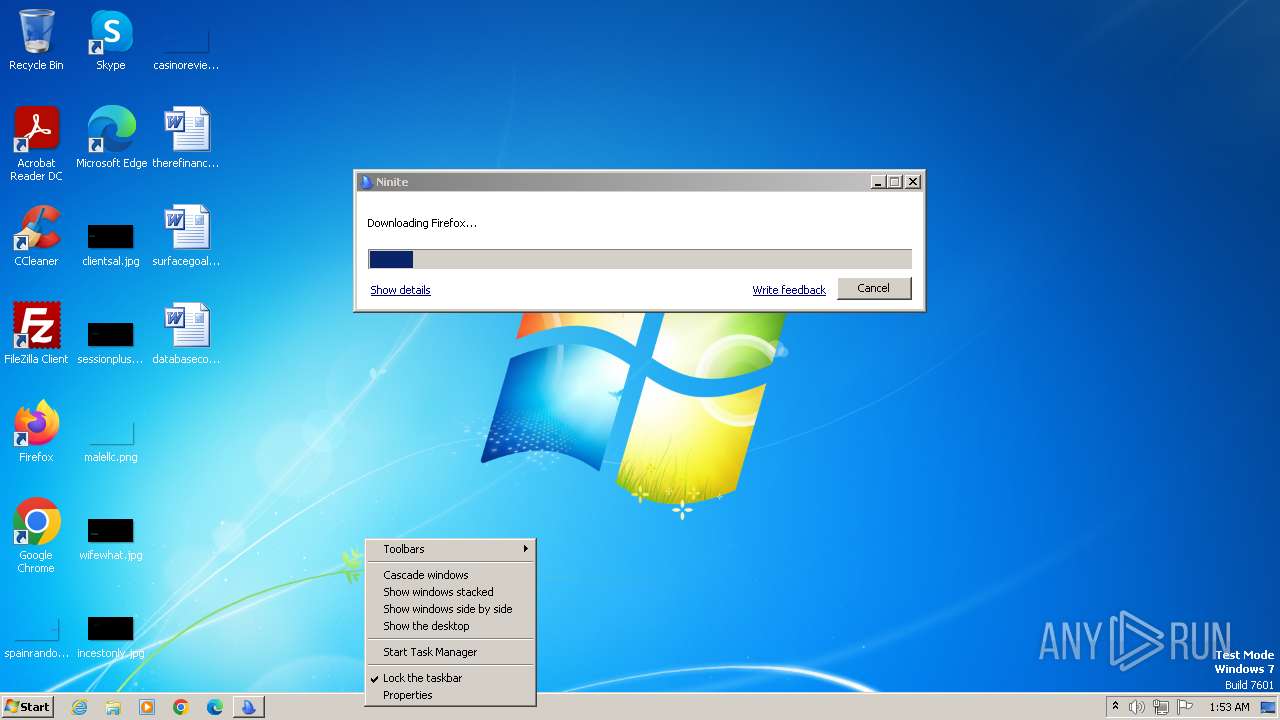This screenshot has width=1280, height=720.
Task: Click the network tray icon
Action: [x=1161, y=707]
